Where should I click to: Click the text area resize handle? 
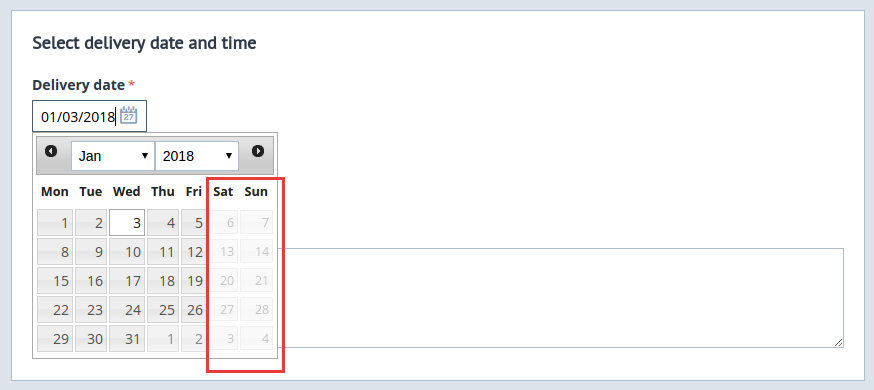838,343
